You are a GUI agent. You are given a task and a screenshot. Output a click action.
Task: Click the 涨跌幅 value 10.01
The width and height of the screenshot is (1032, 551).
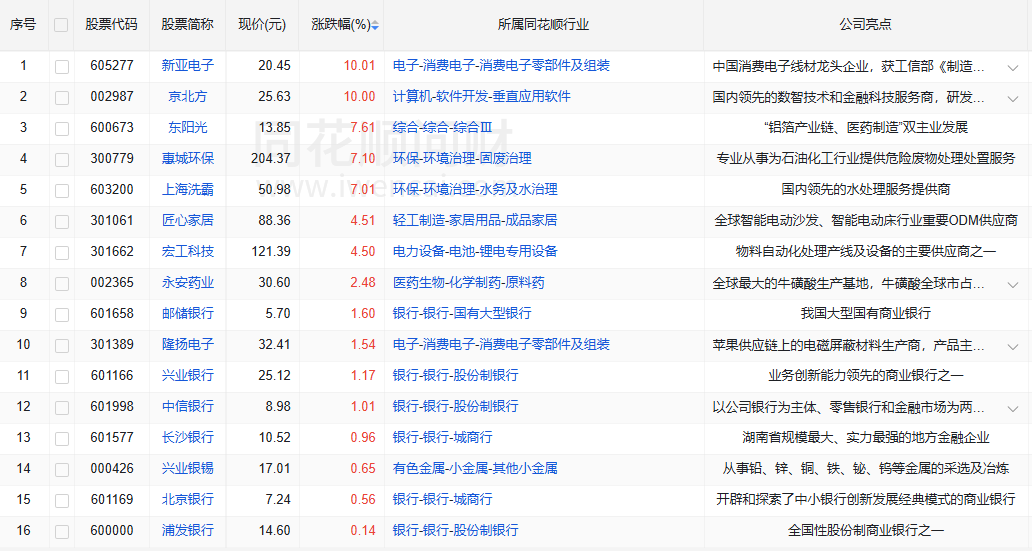coord(359,65)
